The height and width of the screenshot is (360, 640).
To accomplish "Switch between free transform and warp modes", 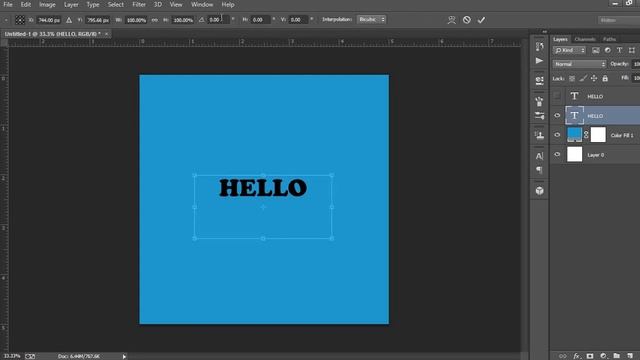I will pyautogui.click(x=451, y=20).
